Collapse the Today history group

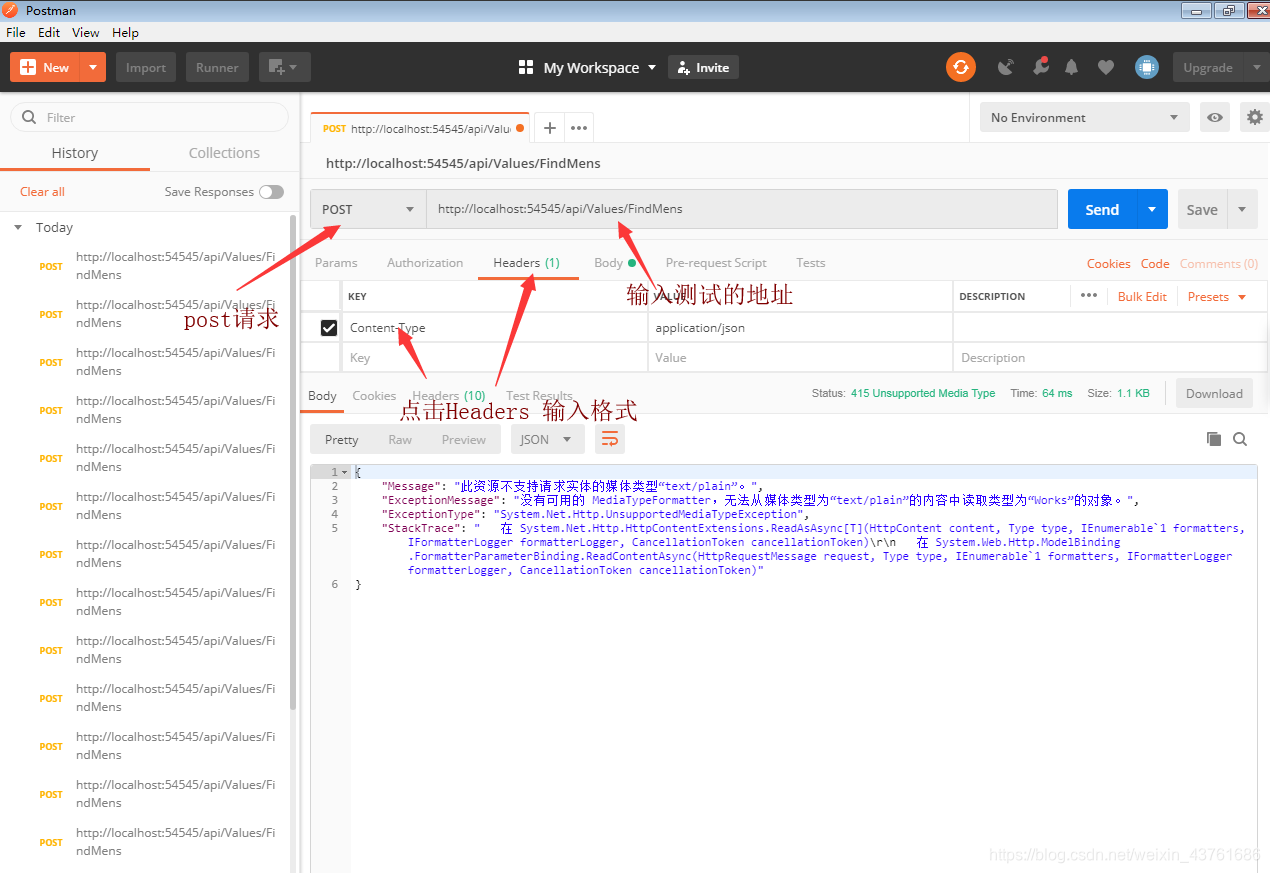point(18,228)
